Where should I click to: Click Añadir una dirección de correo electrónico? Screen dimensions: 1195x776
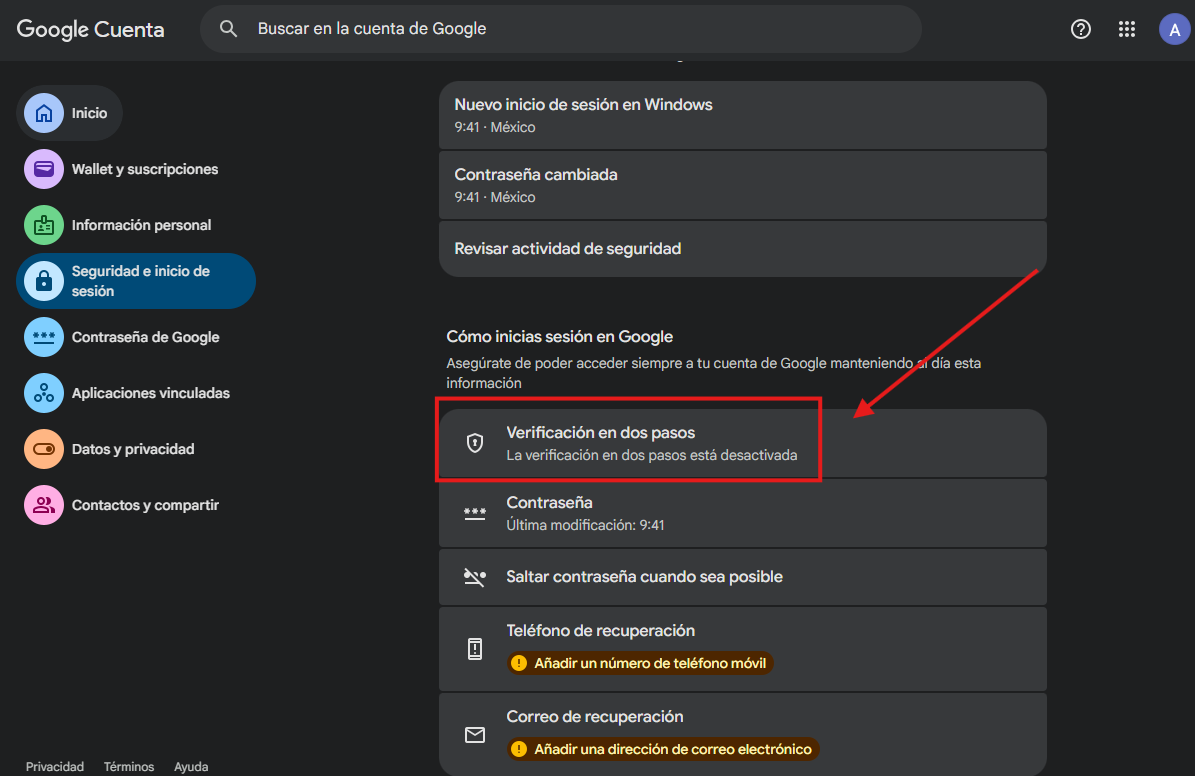click(x=663, y=749)
